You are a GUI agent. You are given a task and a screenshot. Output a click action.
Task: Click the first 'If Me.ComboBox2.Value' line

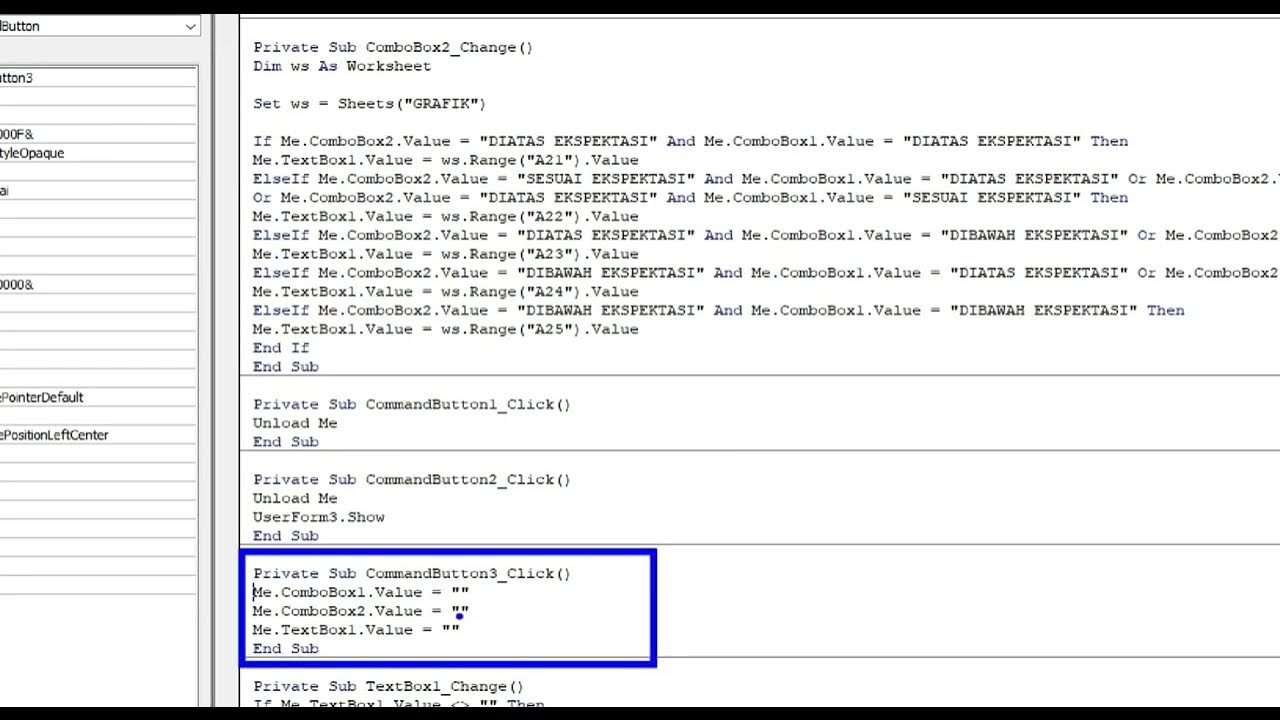coord(690,141)
